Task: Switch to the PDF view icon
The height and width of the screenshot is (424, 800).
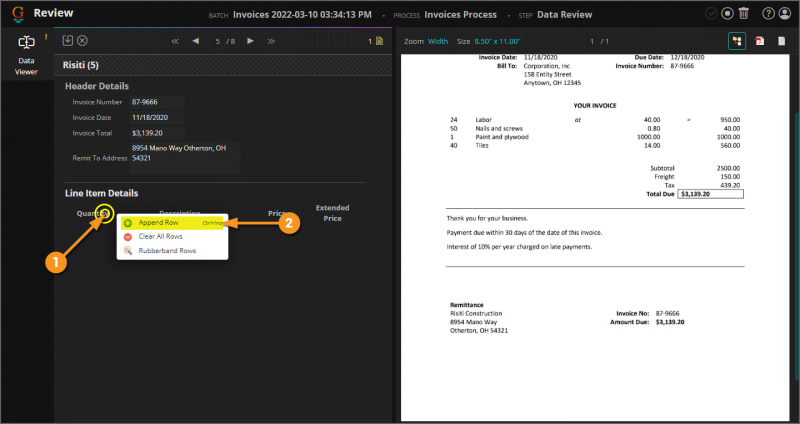Action: click(760, 41)
